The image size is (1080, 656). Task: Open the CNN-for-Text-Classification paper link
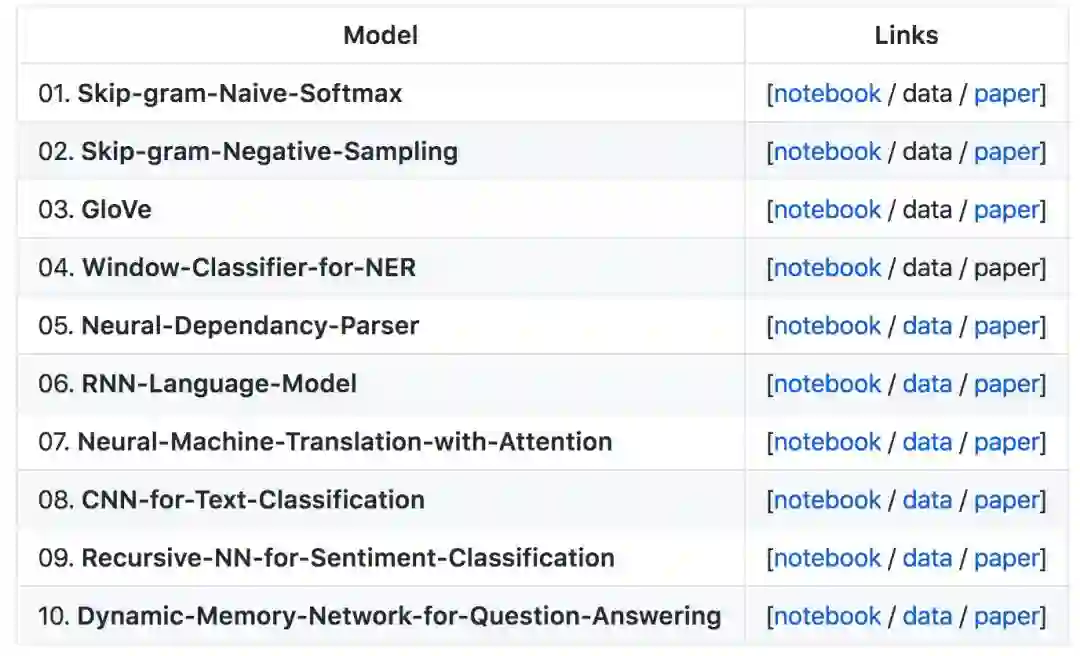point(1007,500)
